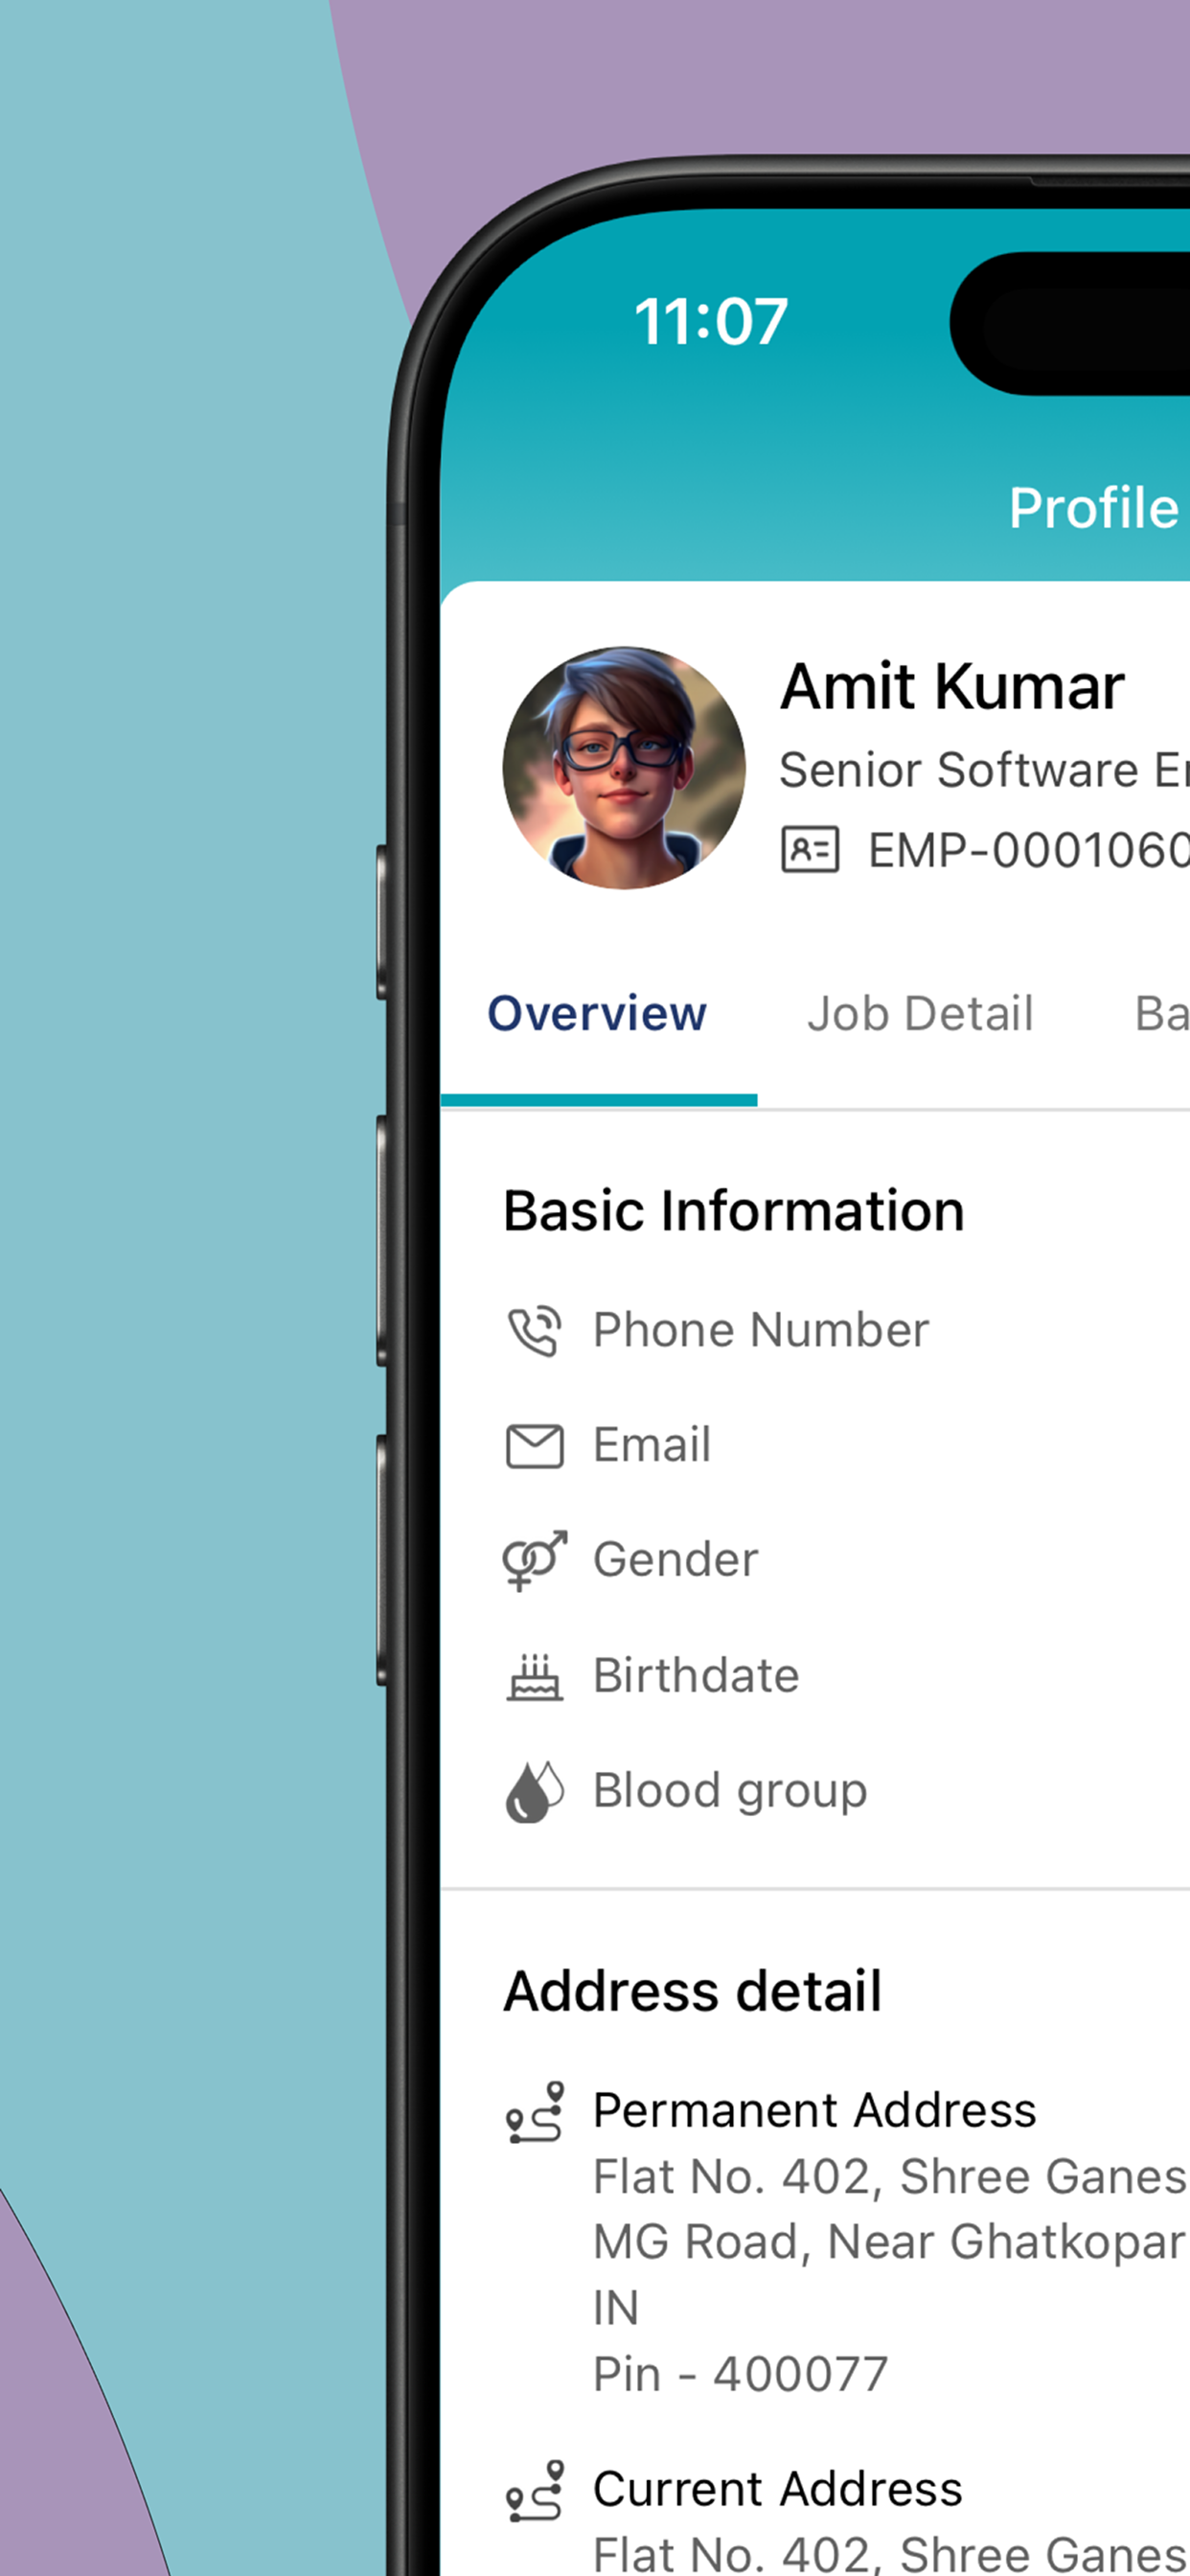This screenshot has height=2576, width=1190.
Task: Tap the gender symbols icon
Action: (x=535, y=1560)
